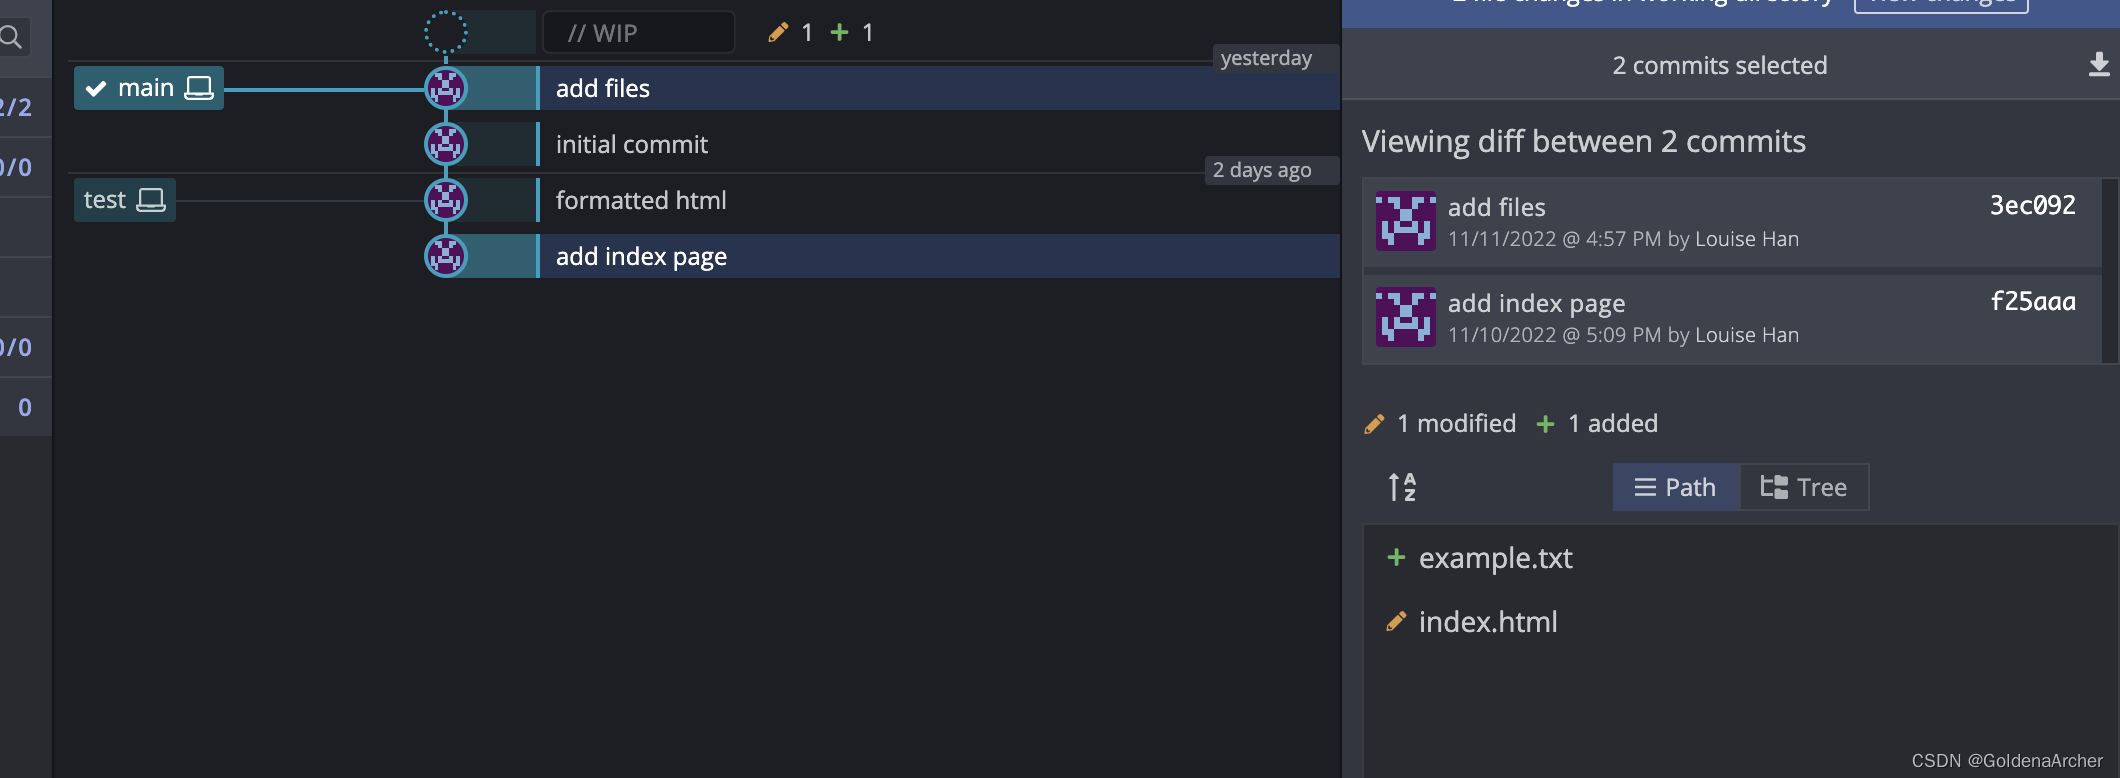Switch file list to Path view

click(1676, 487)
